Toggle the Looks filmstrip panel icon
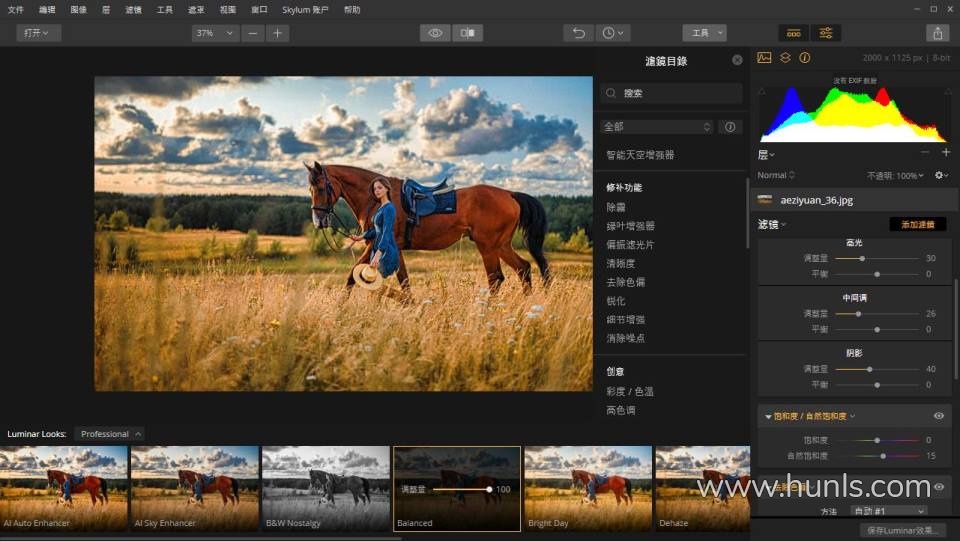960x541 pixels. coord(793,33)
